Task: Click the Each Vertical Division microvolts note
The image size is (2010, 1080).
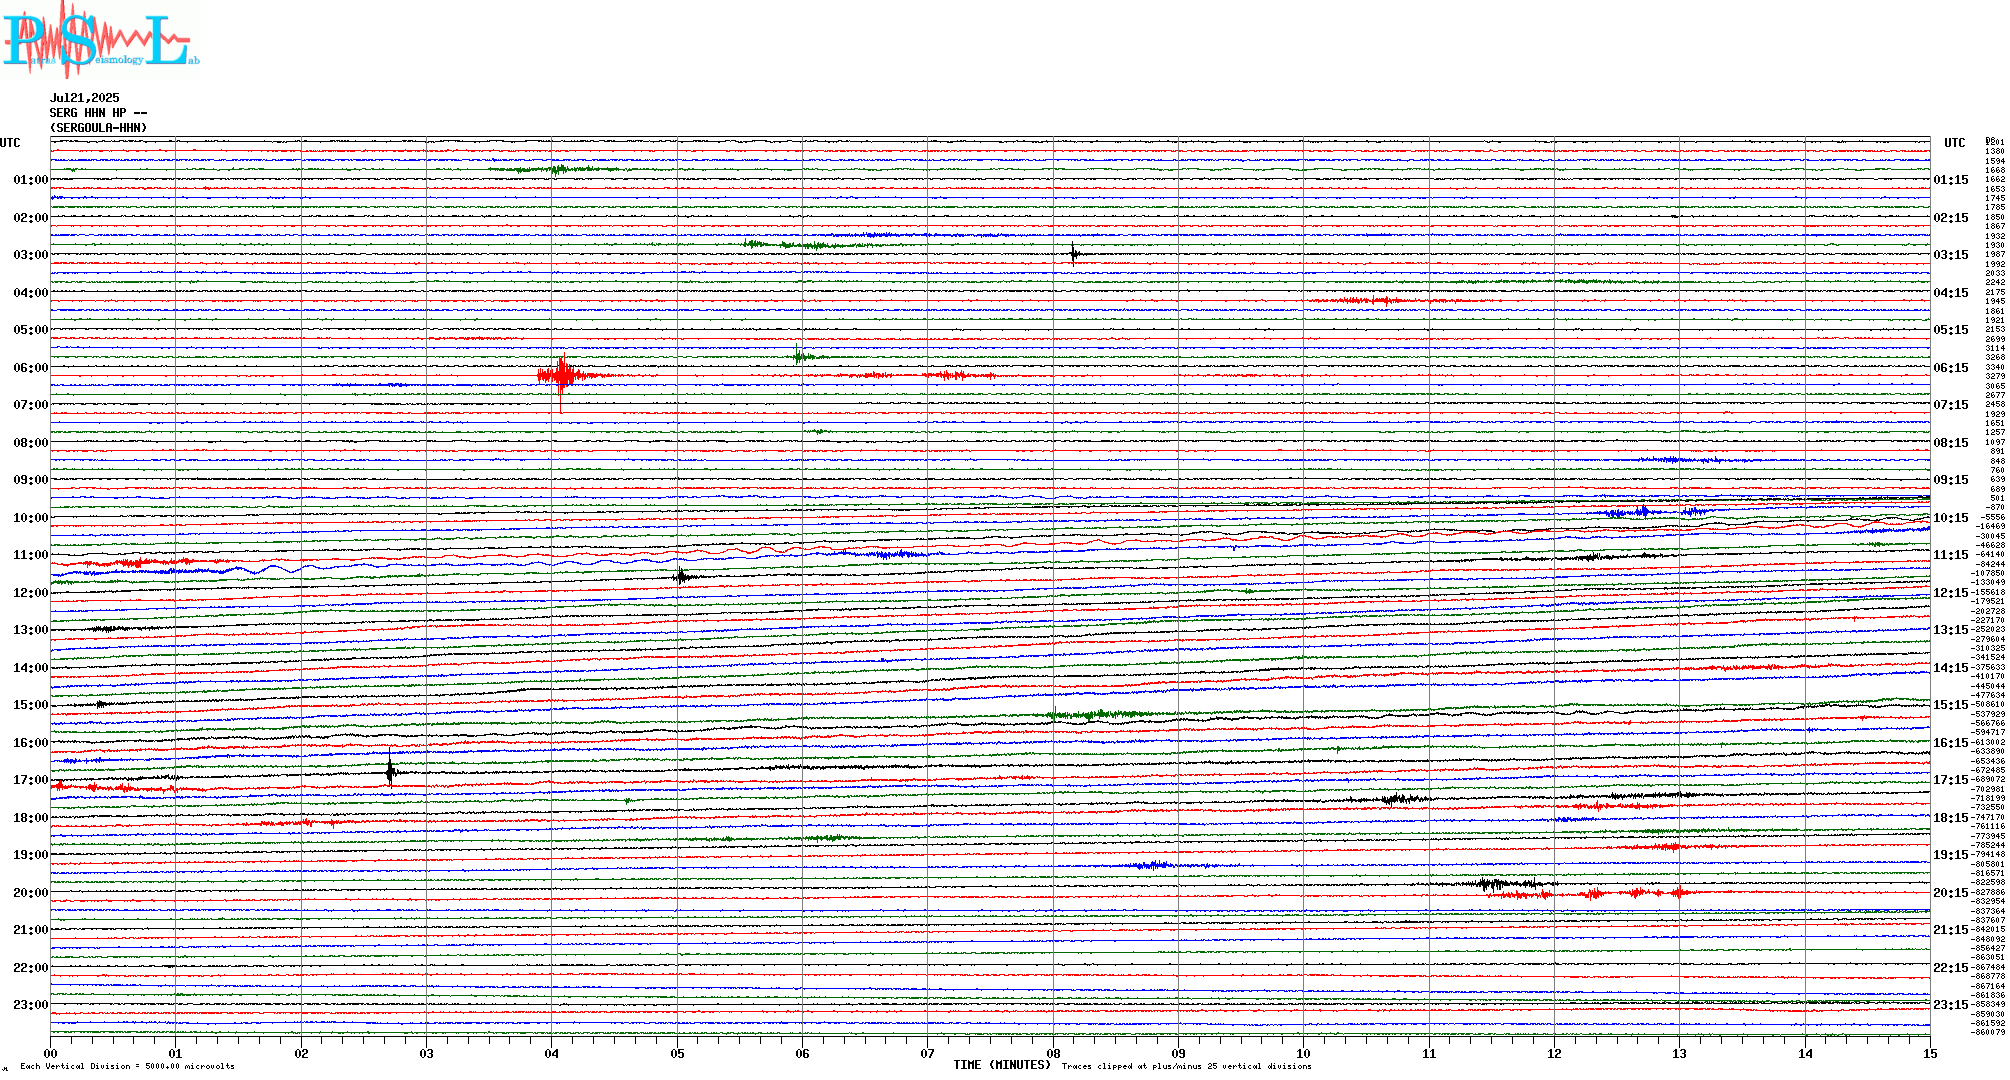Action: point(127,1066)
